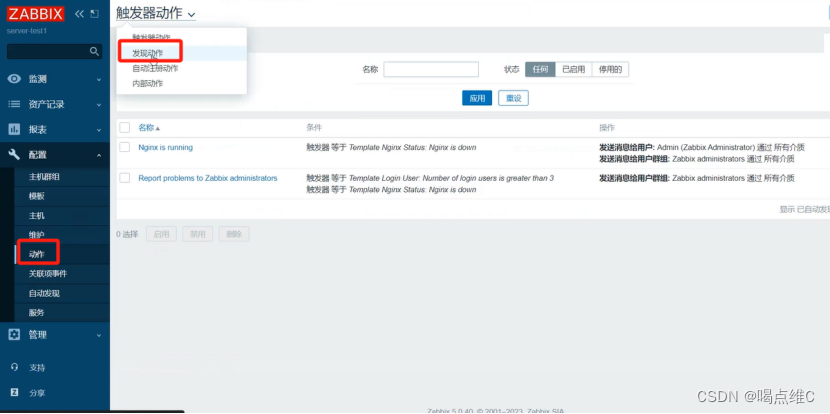This screenshot has width=830, height=414.
Task: Click the sidebar hide/kiosk icon beside chevrons
Action: [95, 14]
